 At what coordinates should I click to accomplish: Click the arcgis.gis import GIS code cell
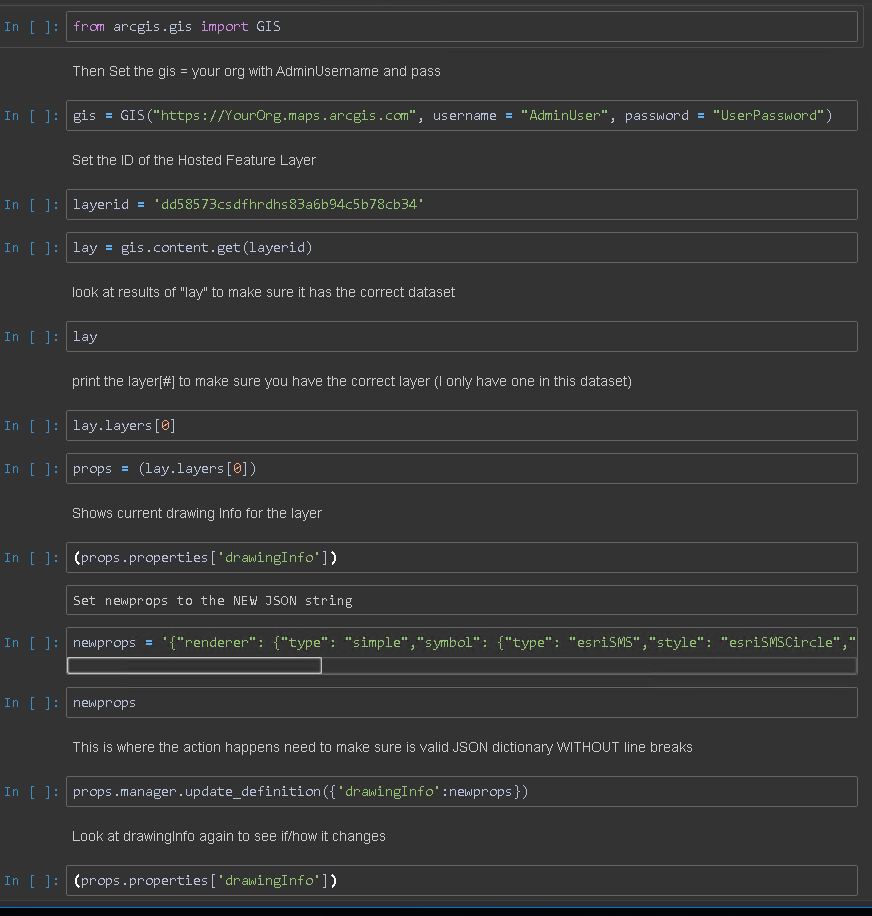[x=462, y=27]
